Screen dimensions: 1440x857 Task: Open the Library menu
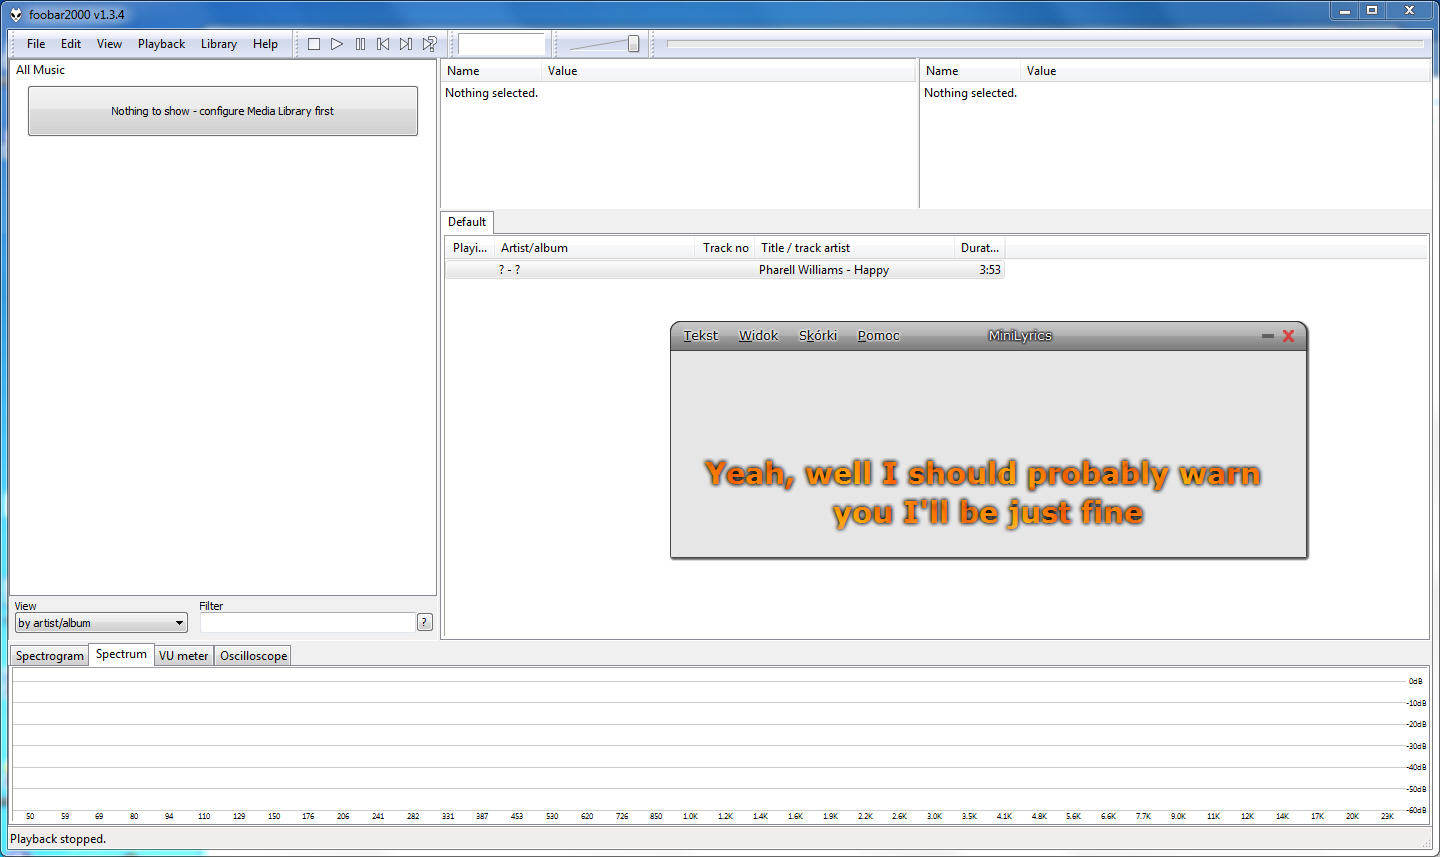pos(218,44)
